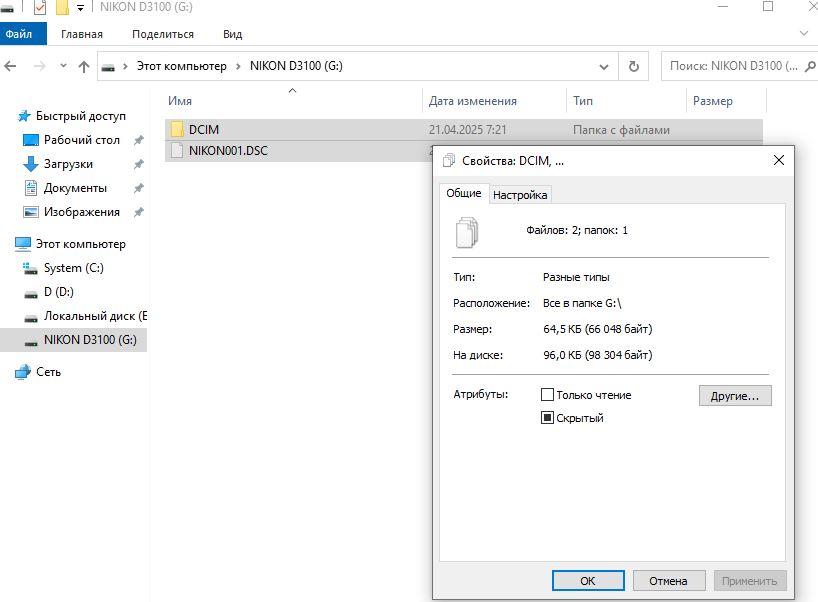The width and height of the screenshot is (818, 602).
Task: Close the 'Свойства: DCIM' dialog
Action: [778, 160]
